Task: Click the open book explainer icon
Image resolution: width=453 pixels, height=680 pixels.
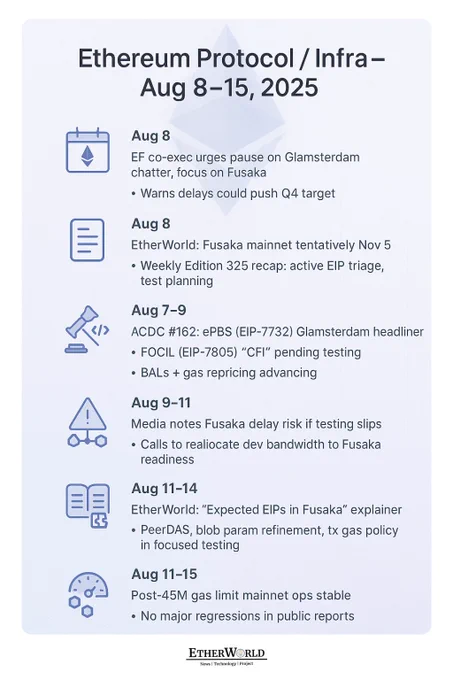Action: [88, 506]
